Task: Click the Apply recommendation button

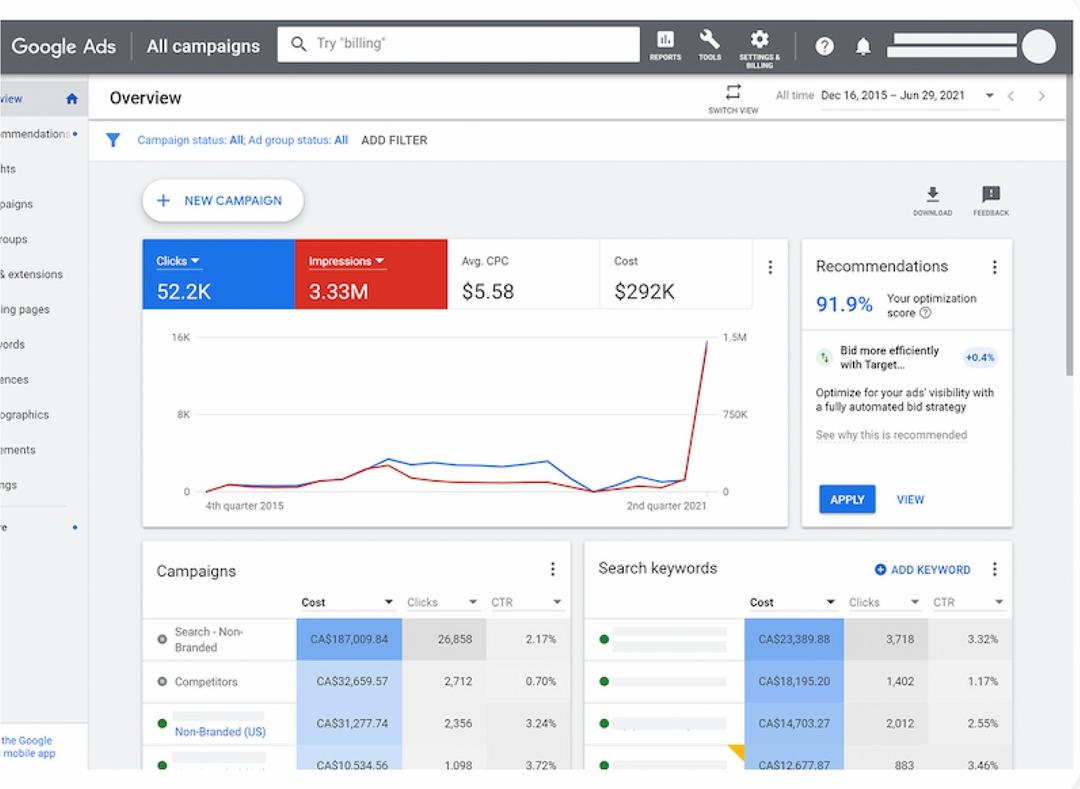Action: click(x=847, y=499)
